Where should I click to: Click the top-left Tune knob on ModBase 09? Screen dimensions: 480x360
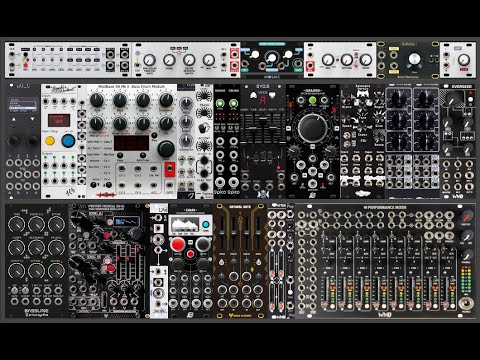tap(97, 100)
